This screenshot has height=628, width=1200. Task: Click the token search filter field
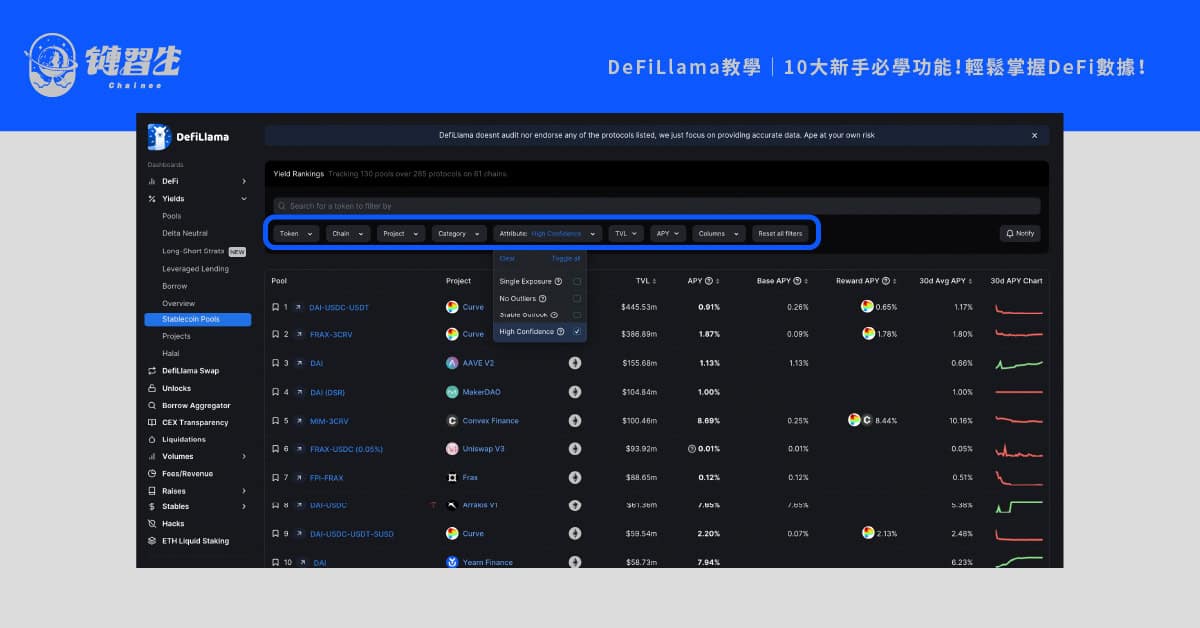point(657,206)
